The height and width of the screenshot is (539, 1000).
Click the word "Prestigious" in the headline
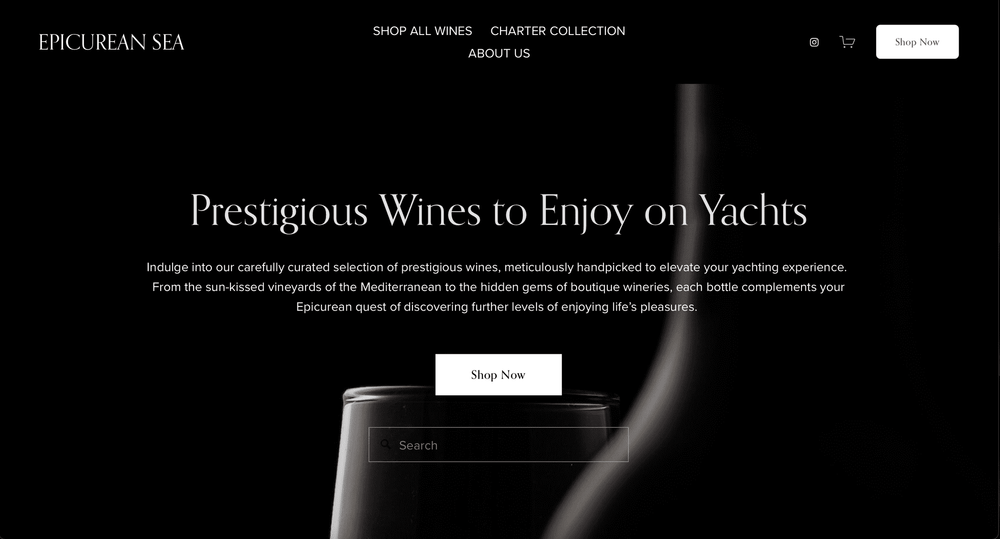279,212
